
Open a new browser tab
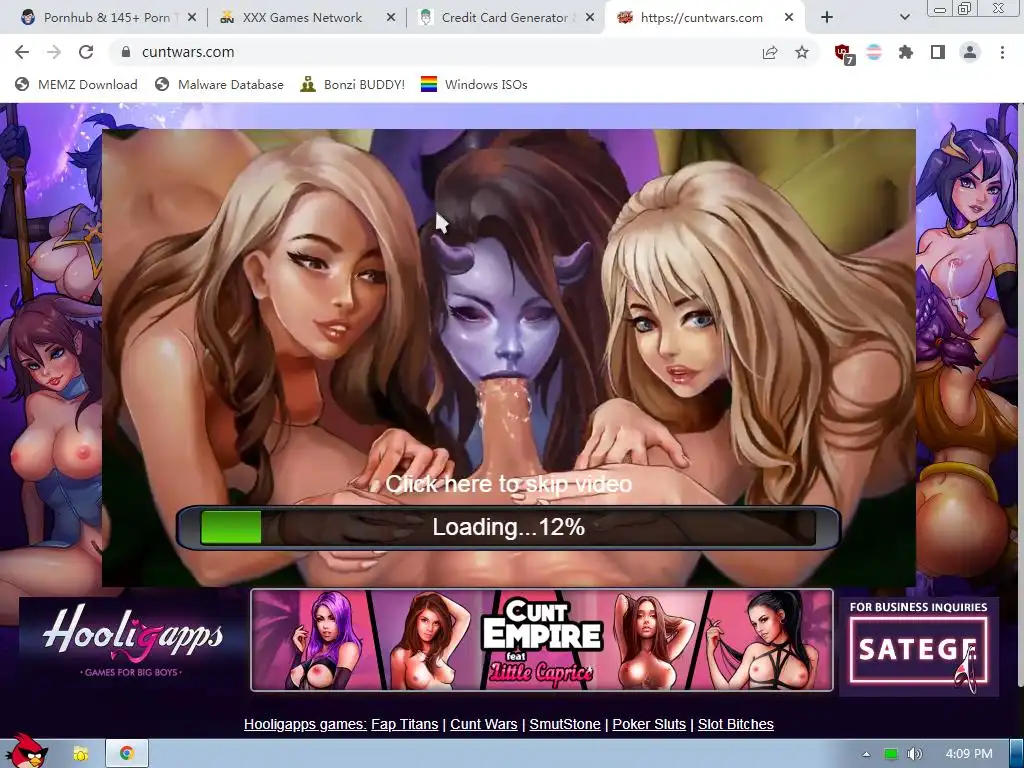pyautogui.click(x=827, y=18)
